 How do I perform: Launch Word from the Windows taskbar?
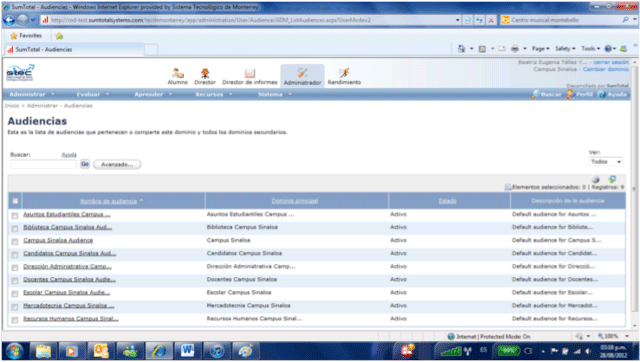(x=187, y=351)
